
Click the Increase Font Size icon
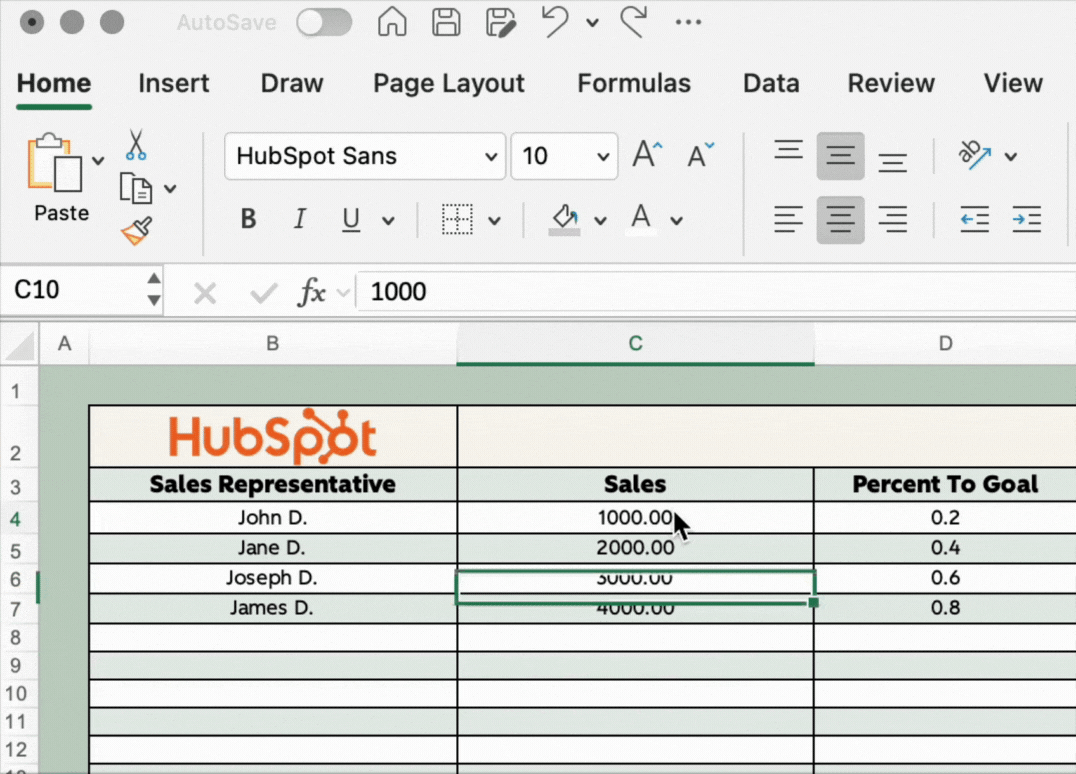click(x=647, y=156)
